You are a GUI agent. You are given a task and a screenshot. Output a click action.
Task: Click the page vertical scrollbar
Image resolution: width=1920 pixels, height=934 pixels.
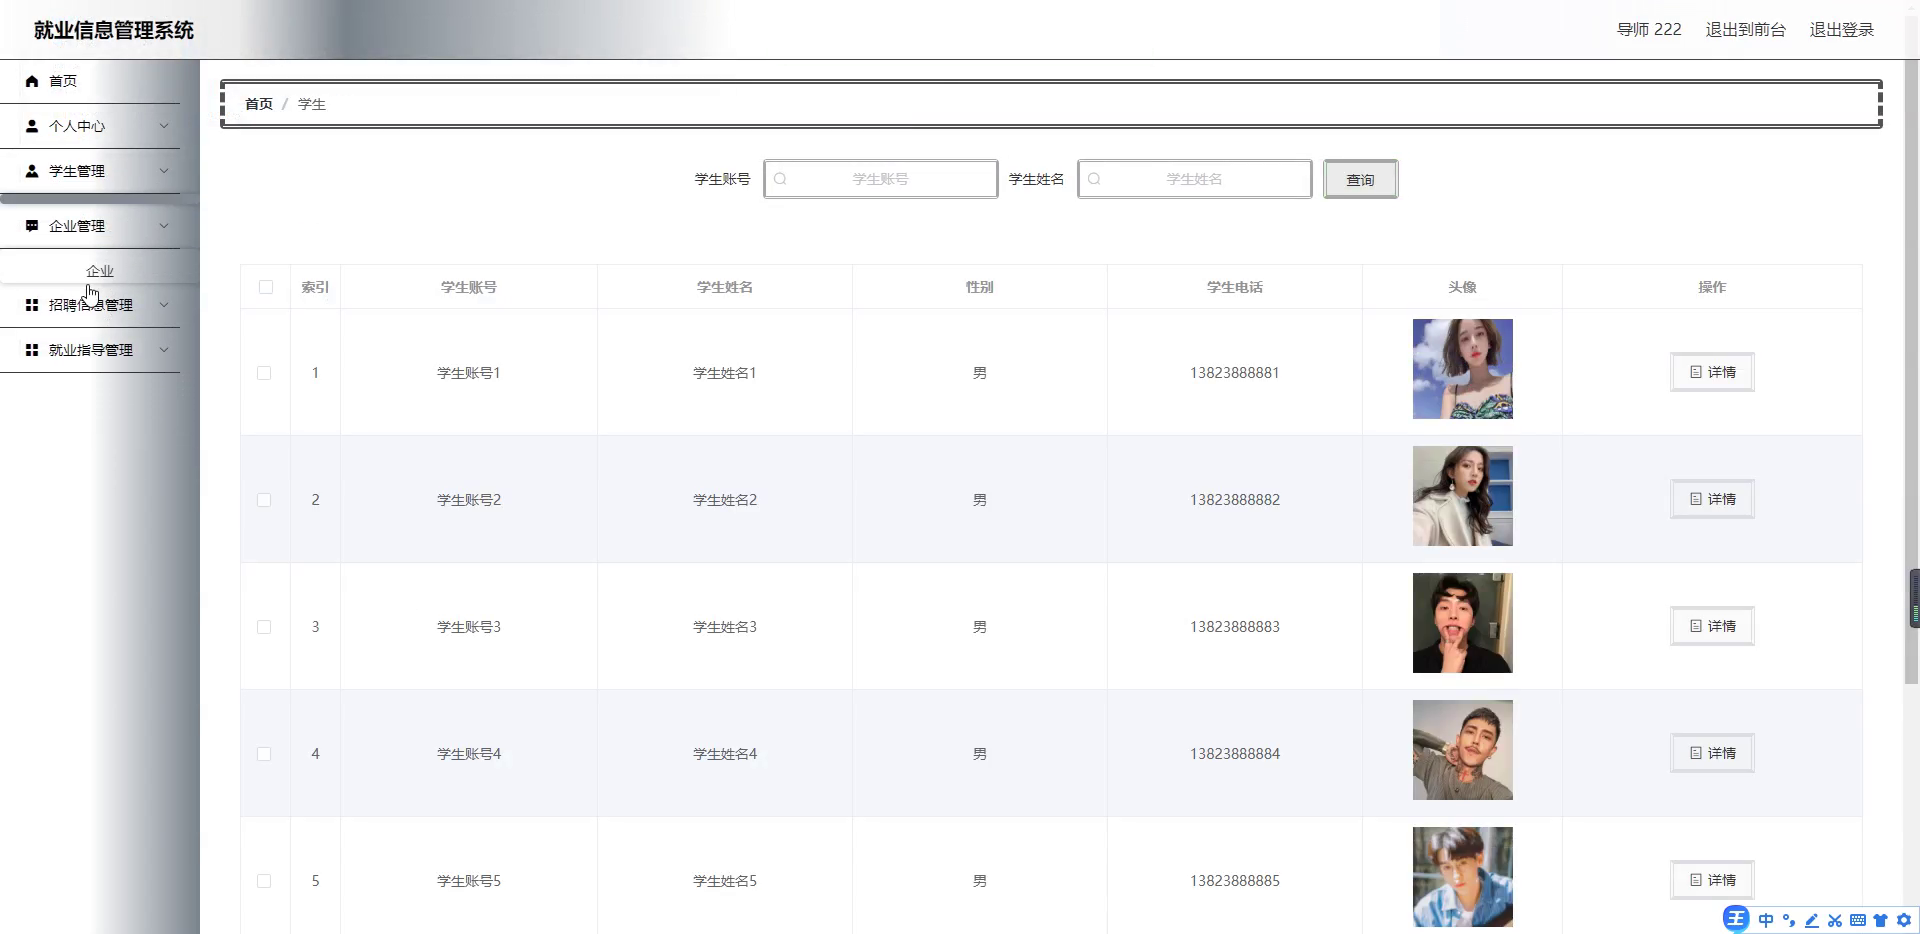pos(1911,372)
